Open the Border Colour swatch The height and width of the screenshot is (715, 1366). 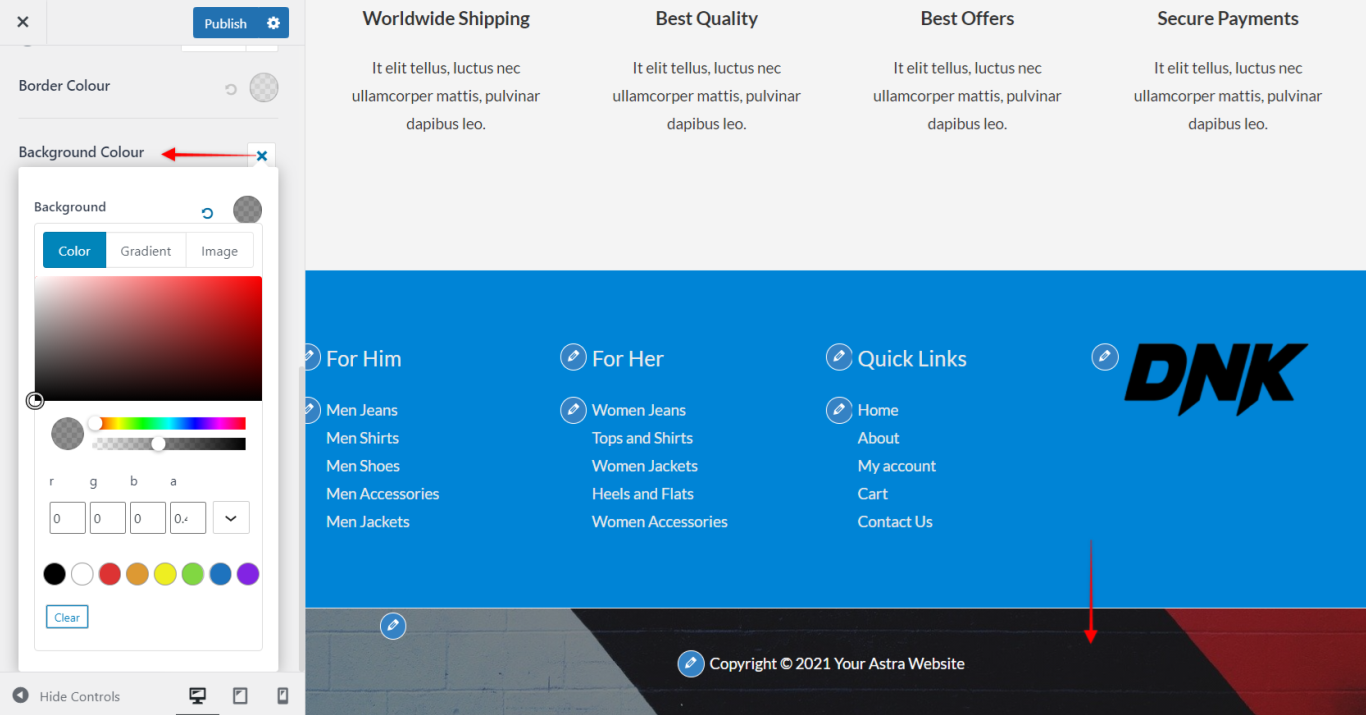263,88
